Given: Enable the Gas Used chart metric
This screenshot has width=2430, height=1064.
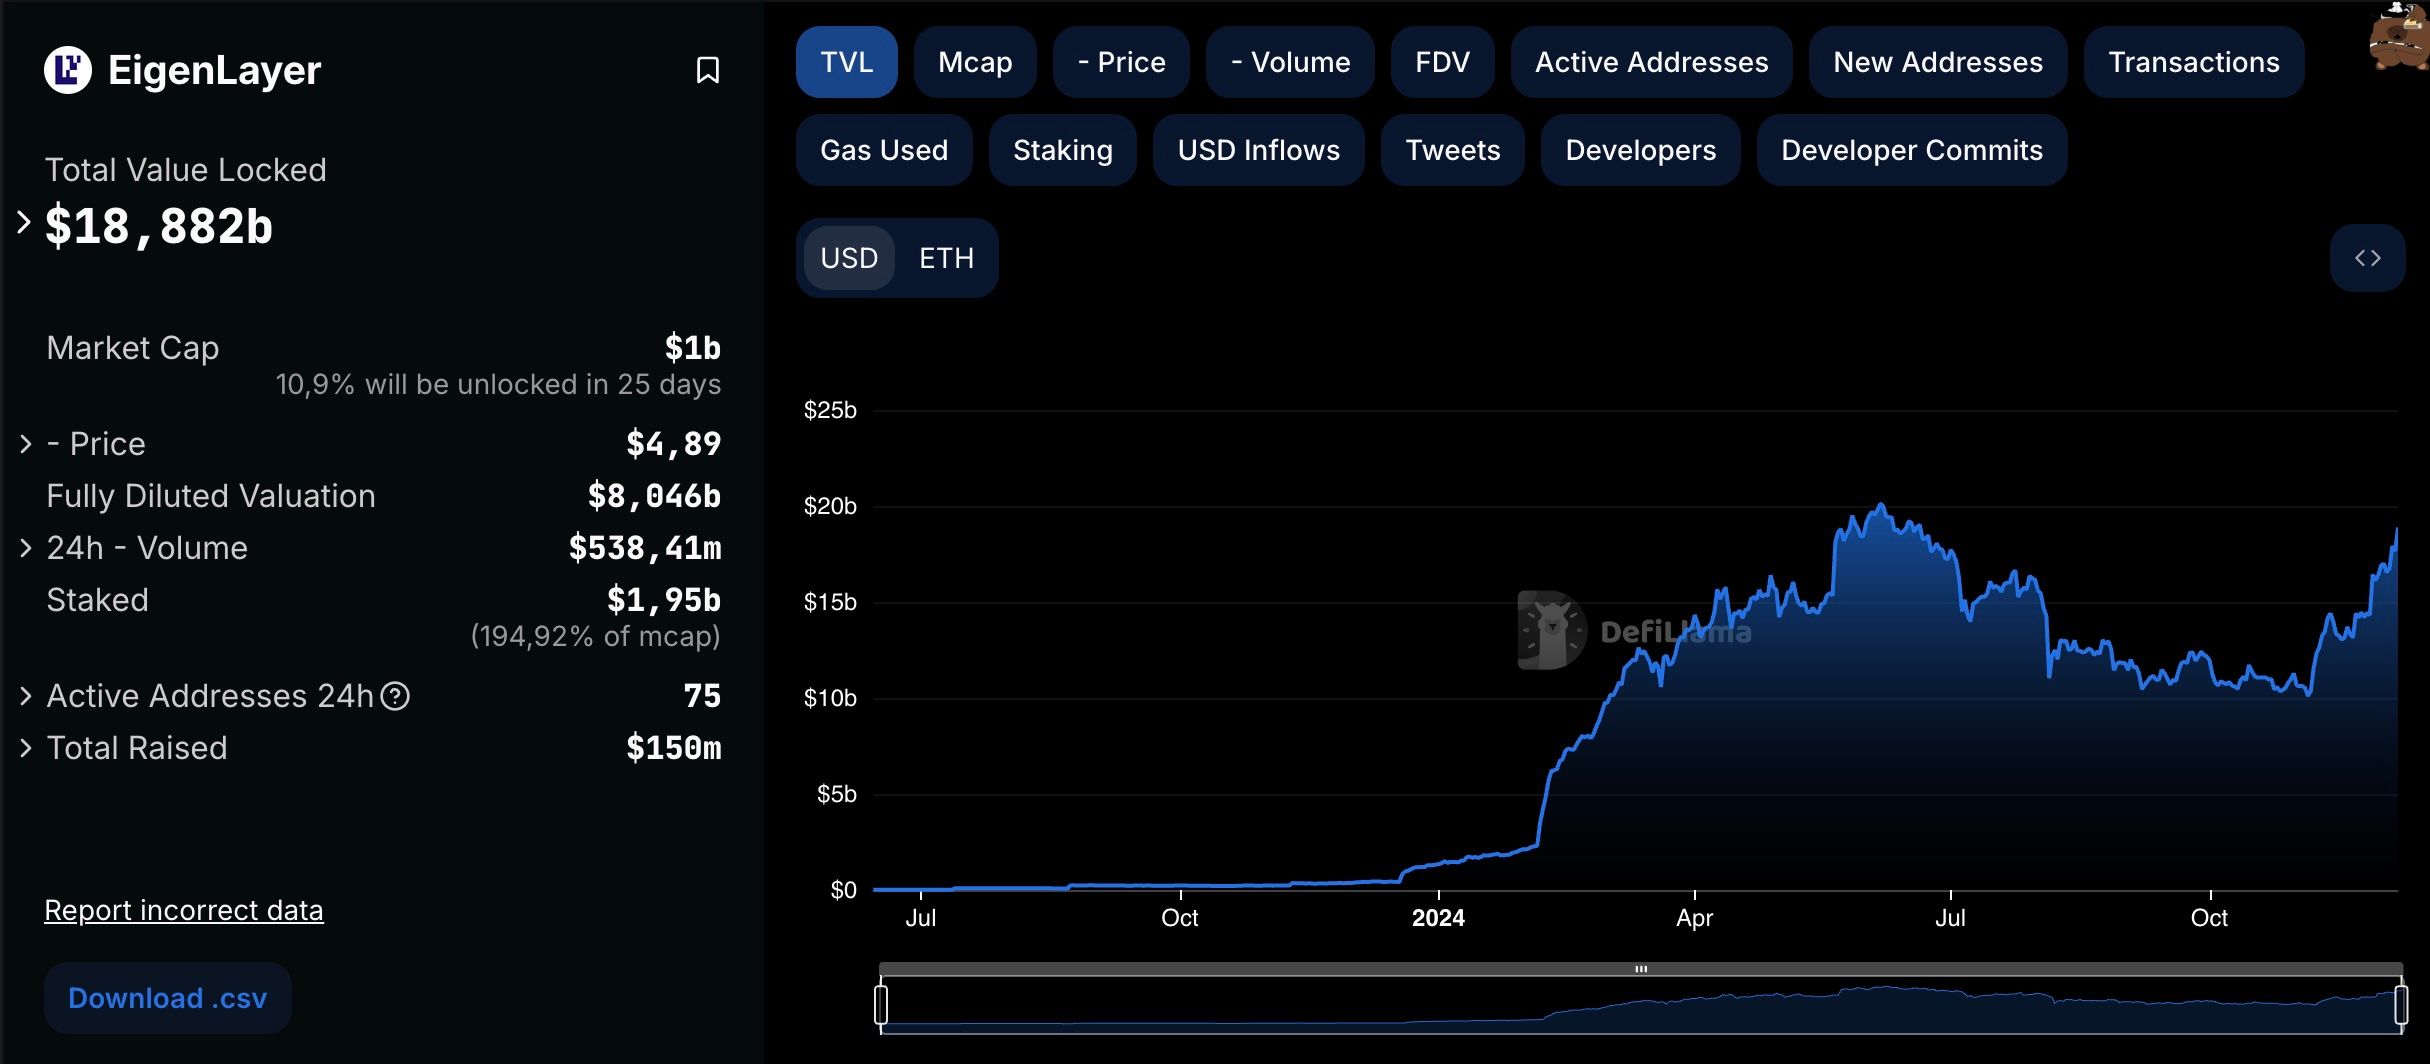Looking at the screenshot, I should pyautogui.click(x=884, y=150).
